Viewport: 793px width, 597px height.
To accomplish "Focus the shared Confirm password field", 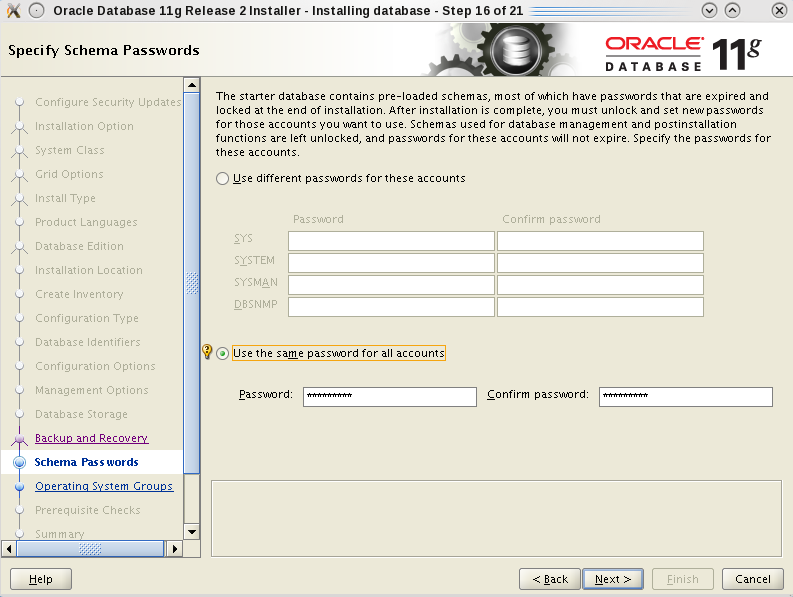I will coord(686,397).
